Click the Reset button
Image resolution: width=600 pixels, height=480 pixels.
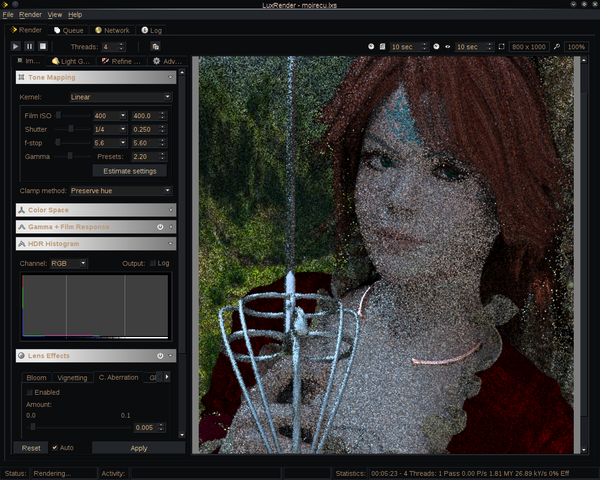(31, 448)
